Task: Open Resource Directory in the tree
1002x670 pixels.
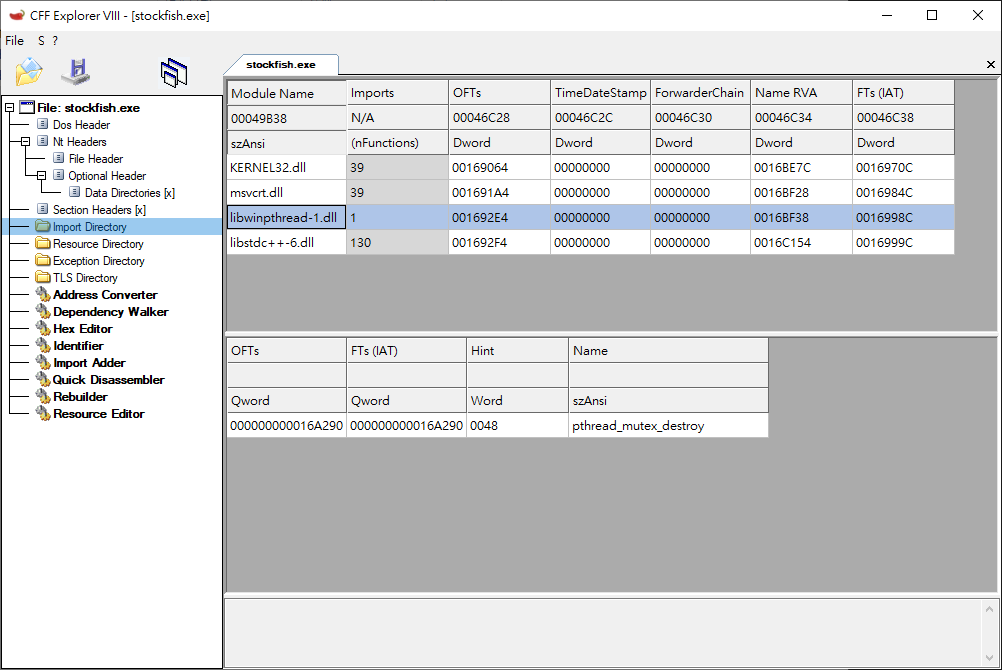Action: 98,244
